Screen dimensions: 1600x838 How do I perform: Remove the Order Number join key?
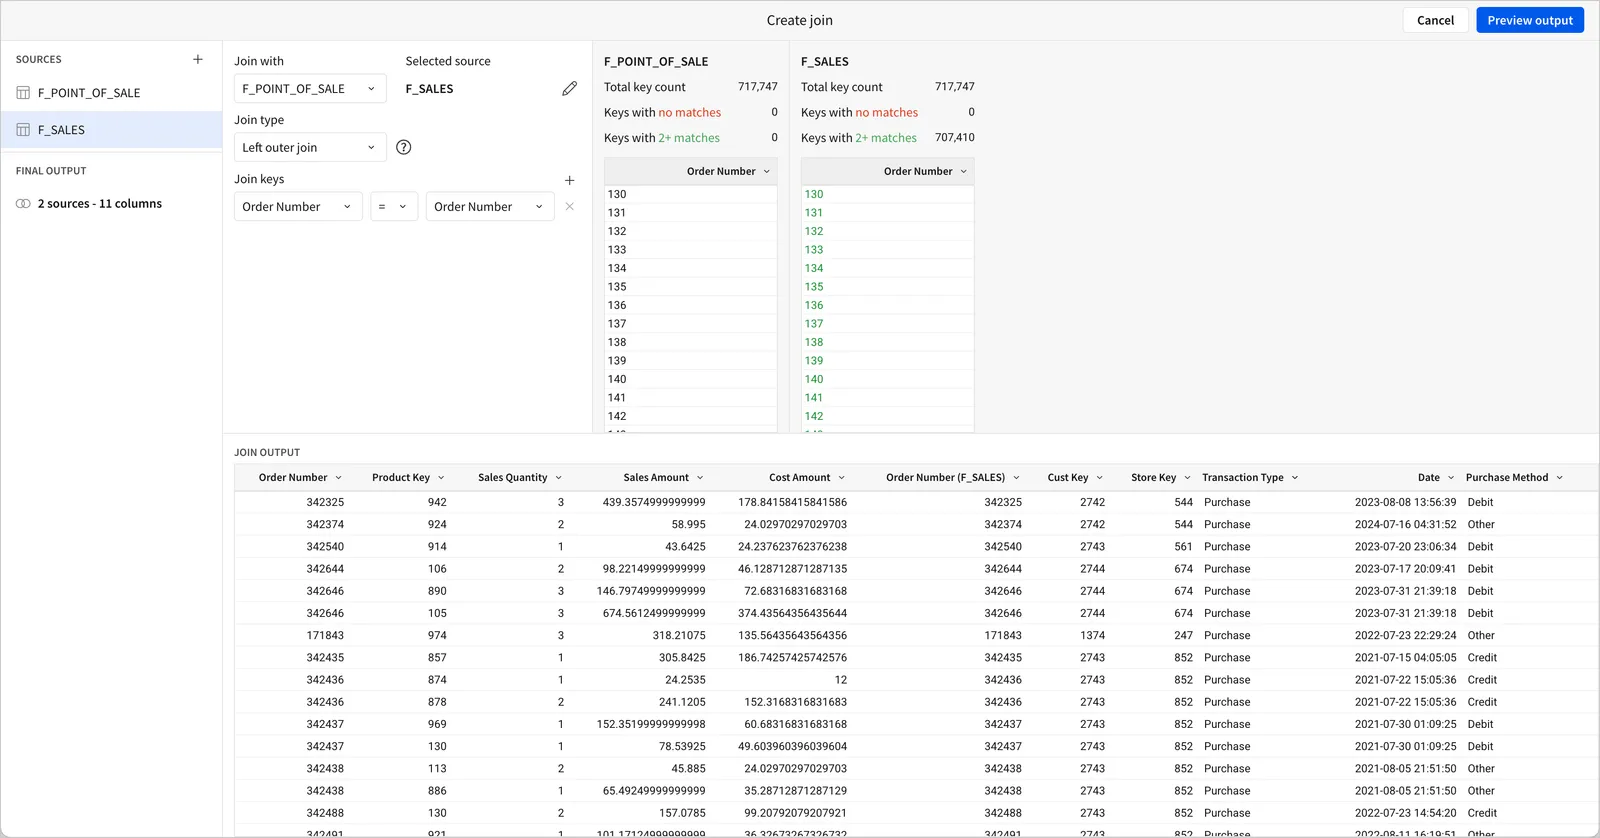click(570, 207)
